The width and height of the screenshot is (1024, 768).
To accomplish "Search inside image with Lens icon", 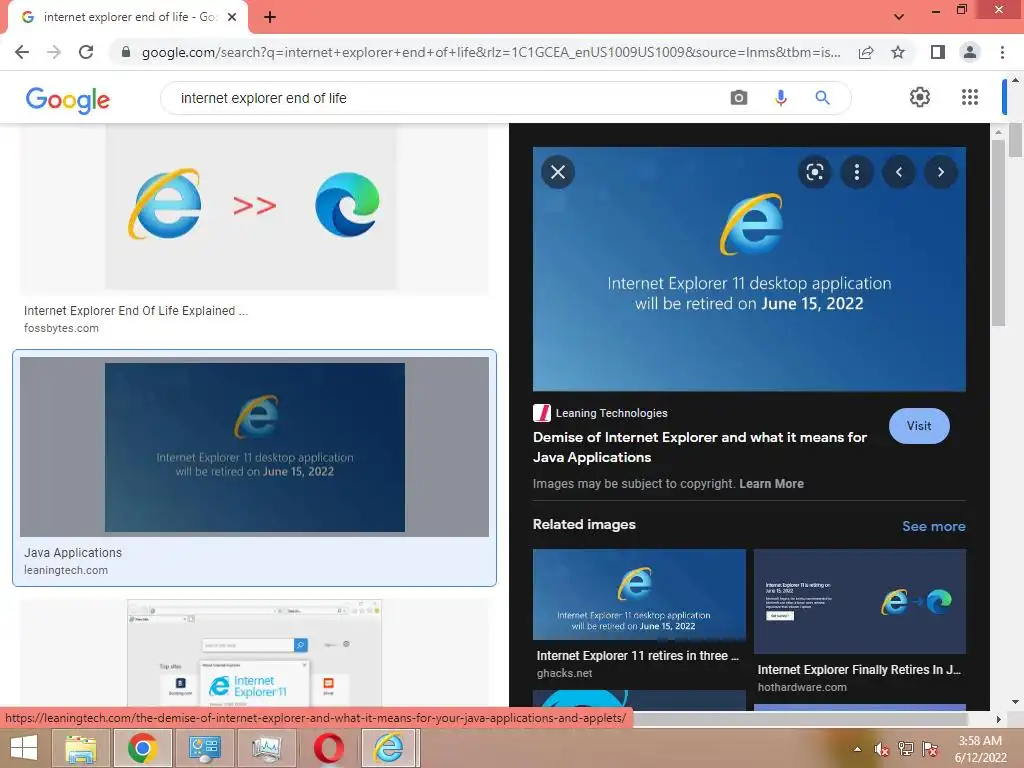I will click(814, 172).
